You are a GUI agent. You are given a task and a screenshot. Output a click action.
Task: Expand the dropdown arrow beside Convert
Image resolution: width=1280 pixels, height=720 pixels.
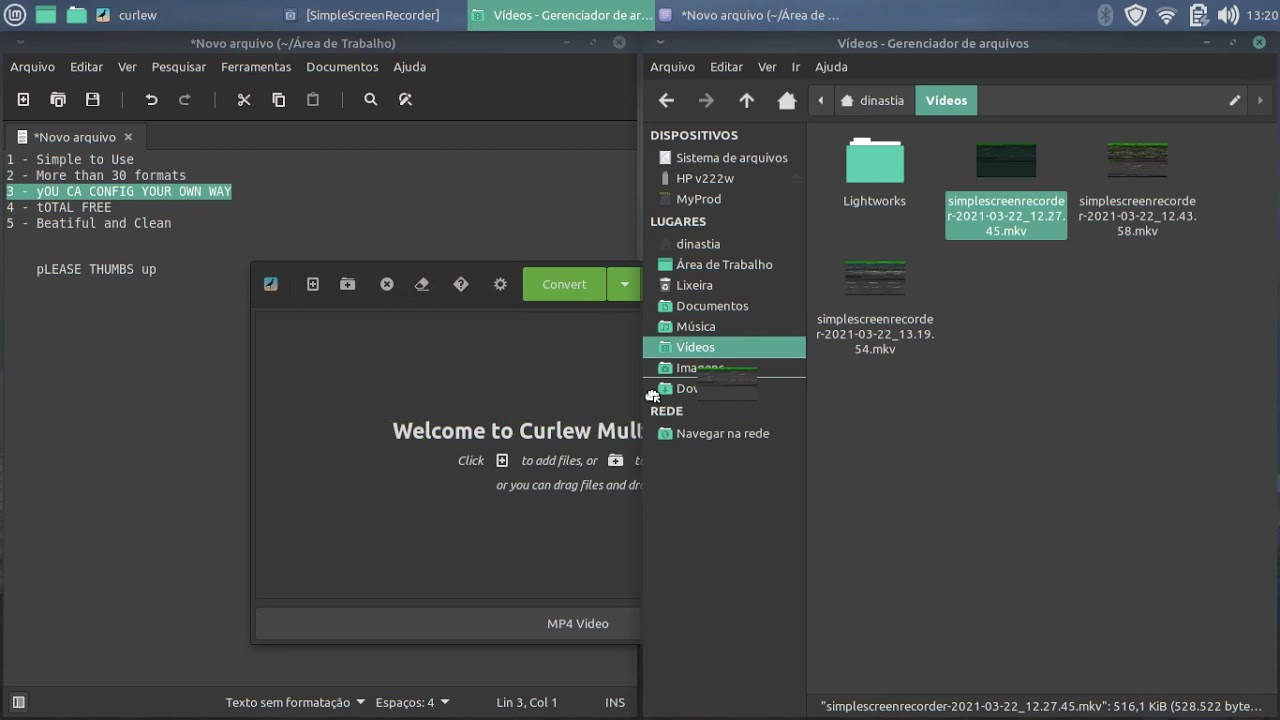point(624,284)
